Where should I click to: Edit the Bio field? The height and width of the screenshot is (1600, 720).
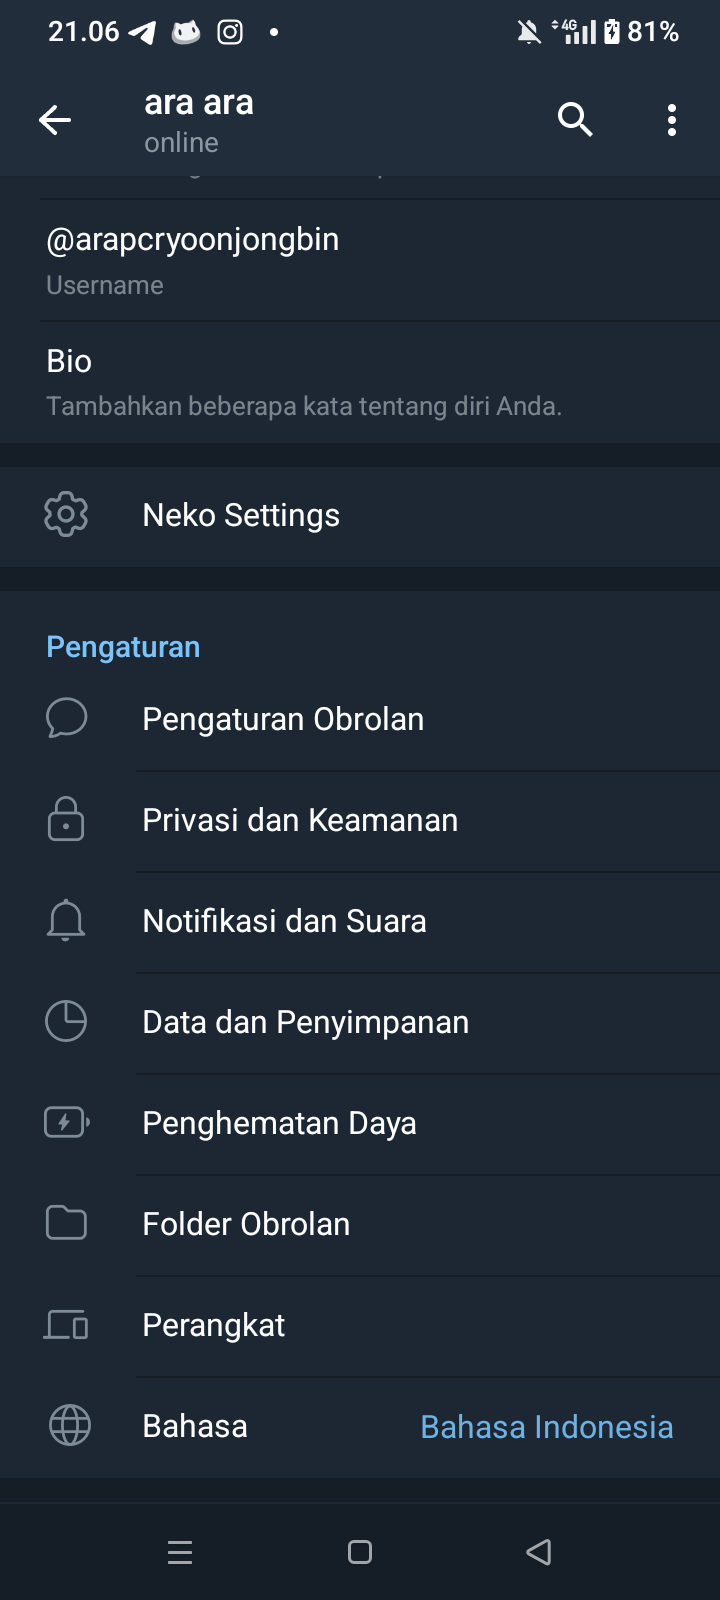[304, 382]
